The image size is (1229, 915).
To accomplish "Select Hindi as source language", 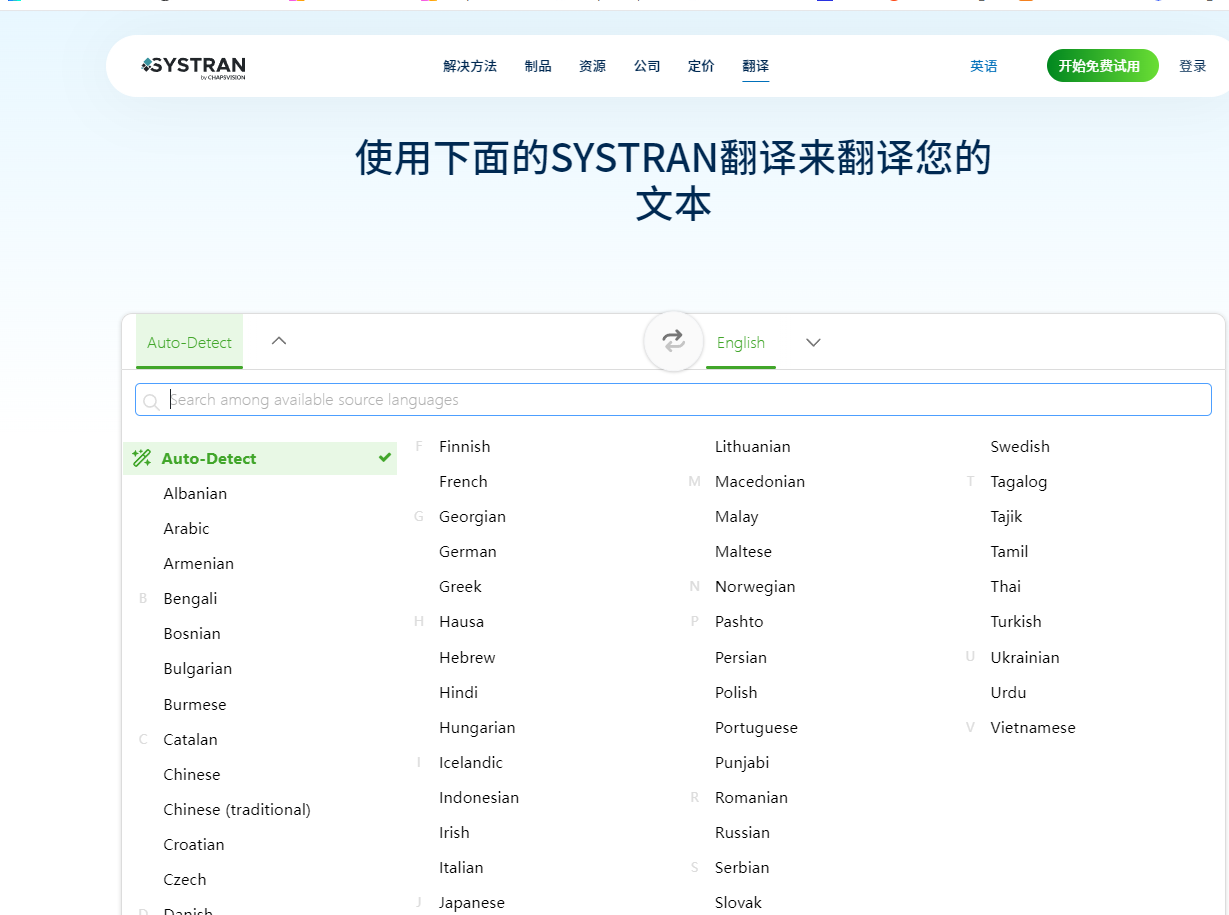I will tap(458, 692).
